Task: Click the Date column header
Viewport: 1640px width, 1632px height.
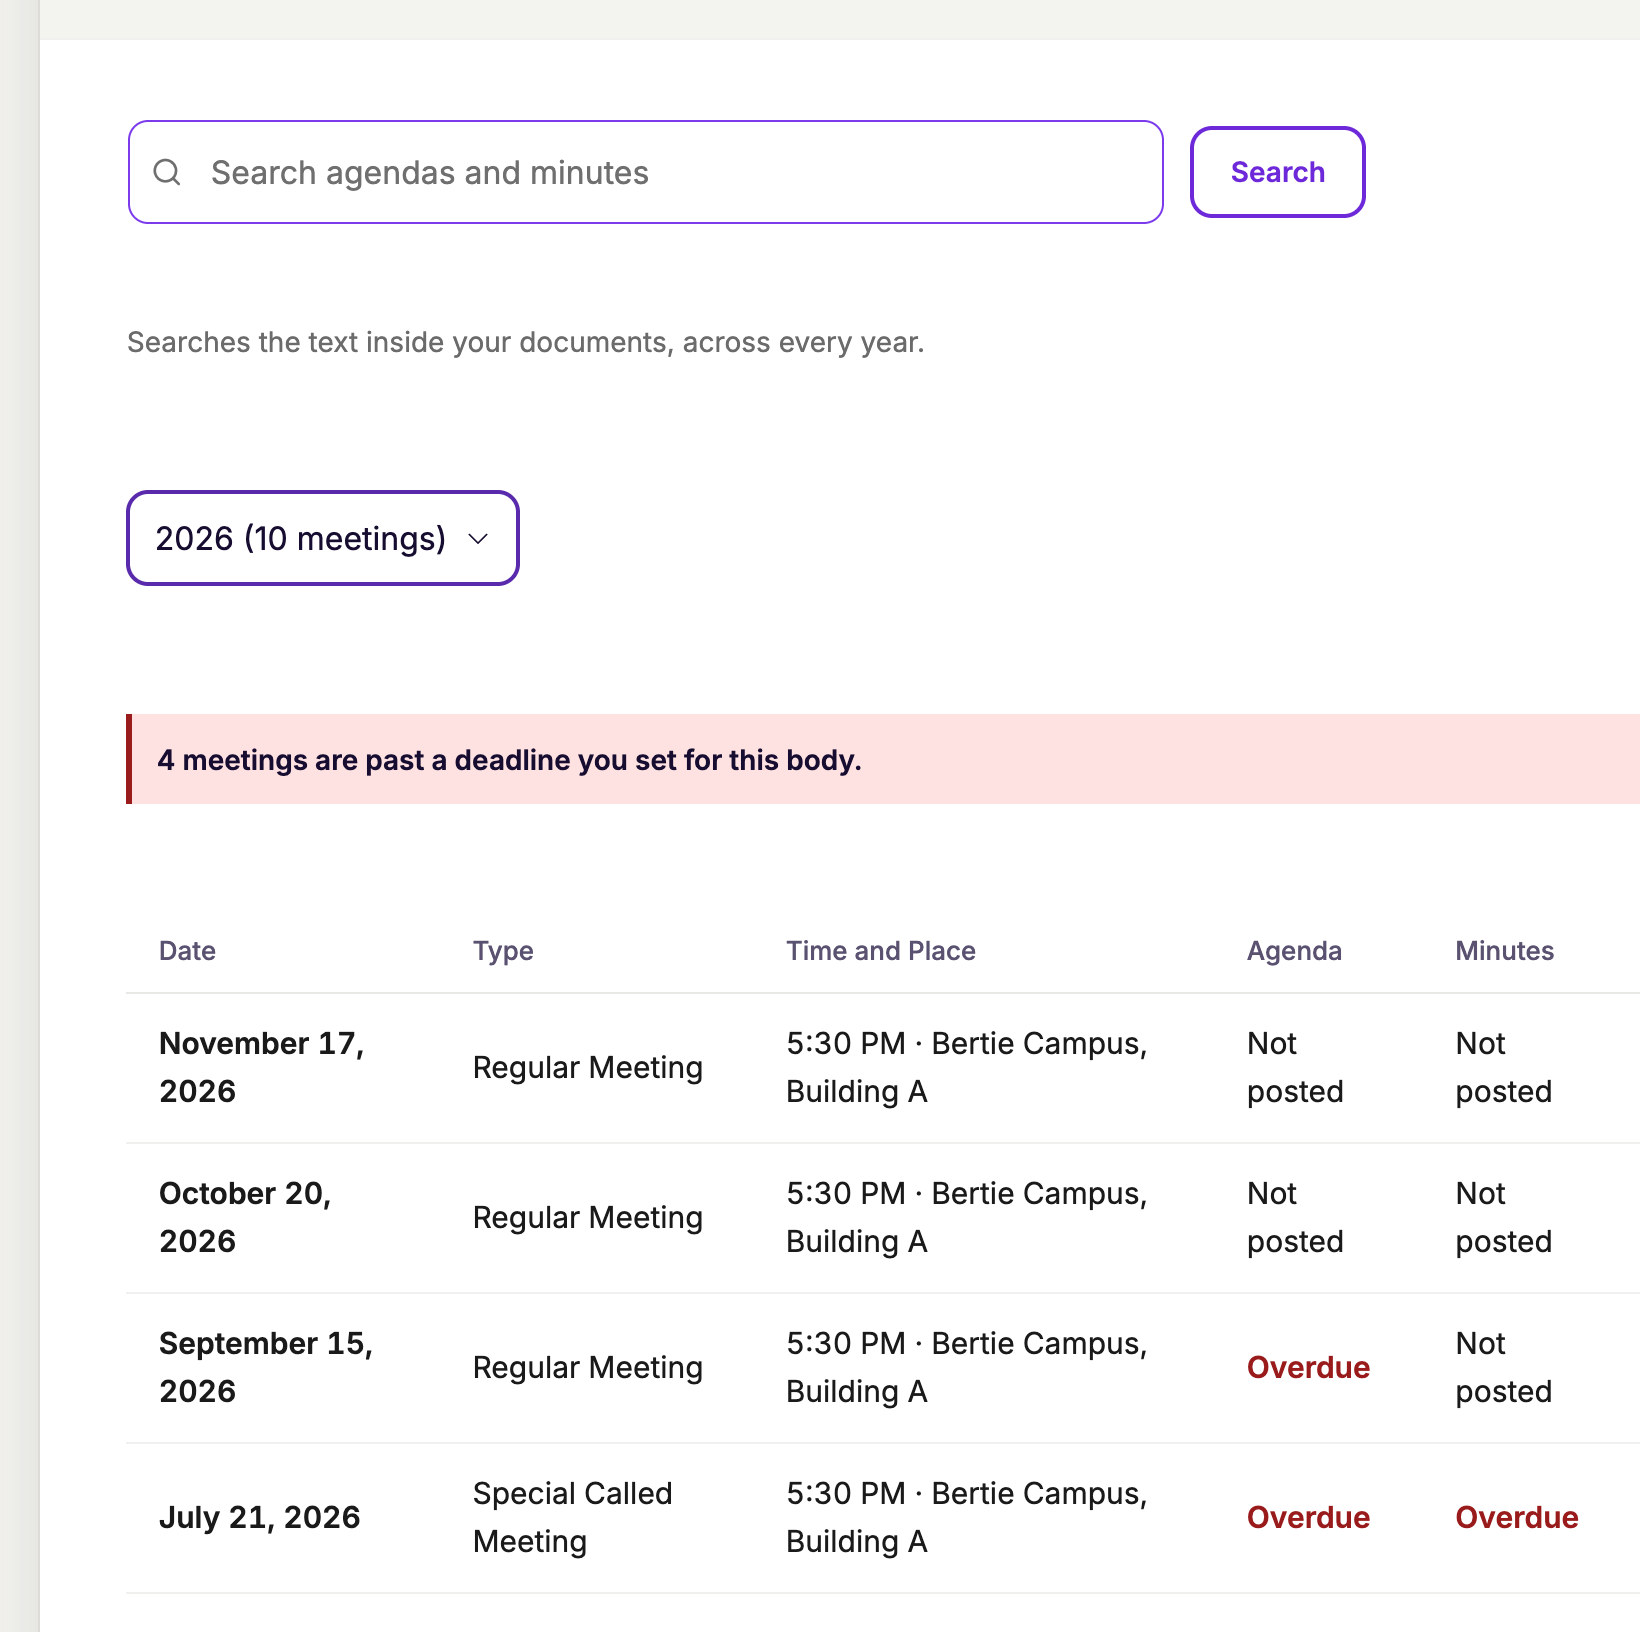Action: coord(187,951)
